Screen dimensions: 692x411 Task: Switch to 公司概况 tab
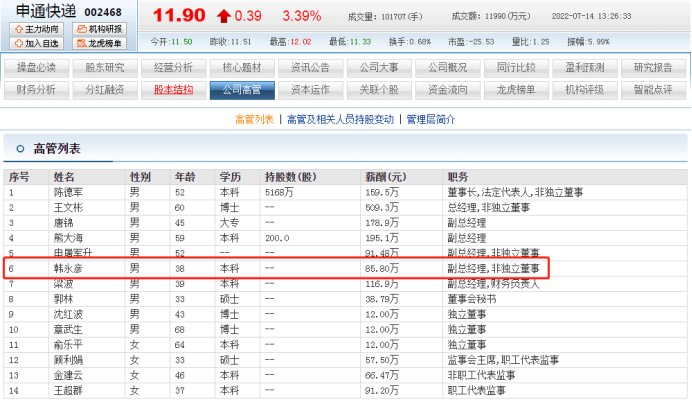(x=448, y=68)
